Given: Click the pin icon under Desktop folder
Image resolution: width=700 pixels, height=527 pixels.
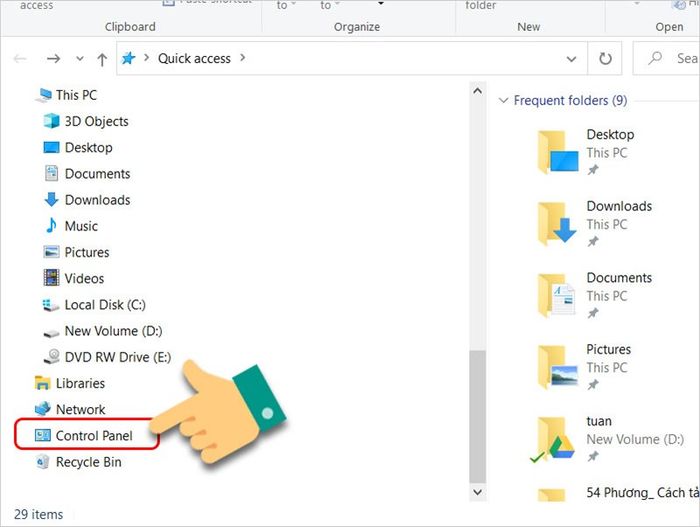Looking at the screenshot, I should click(x=592, y=170).
